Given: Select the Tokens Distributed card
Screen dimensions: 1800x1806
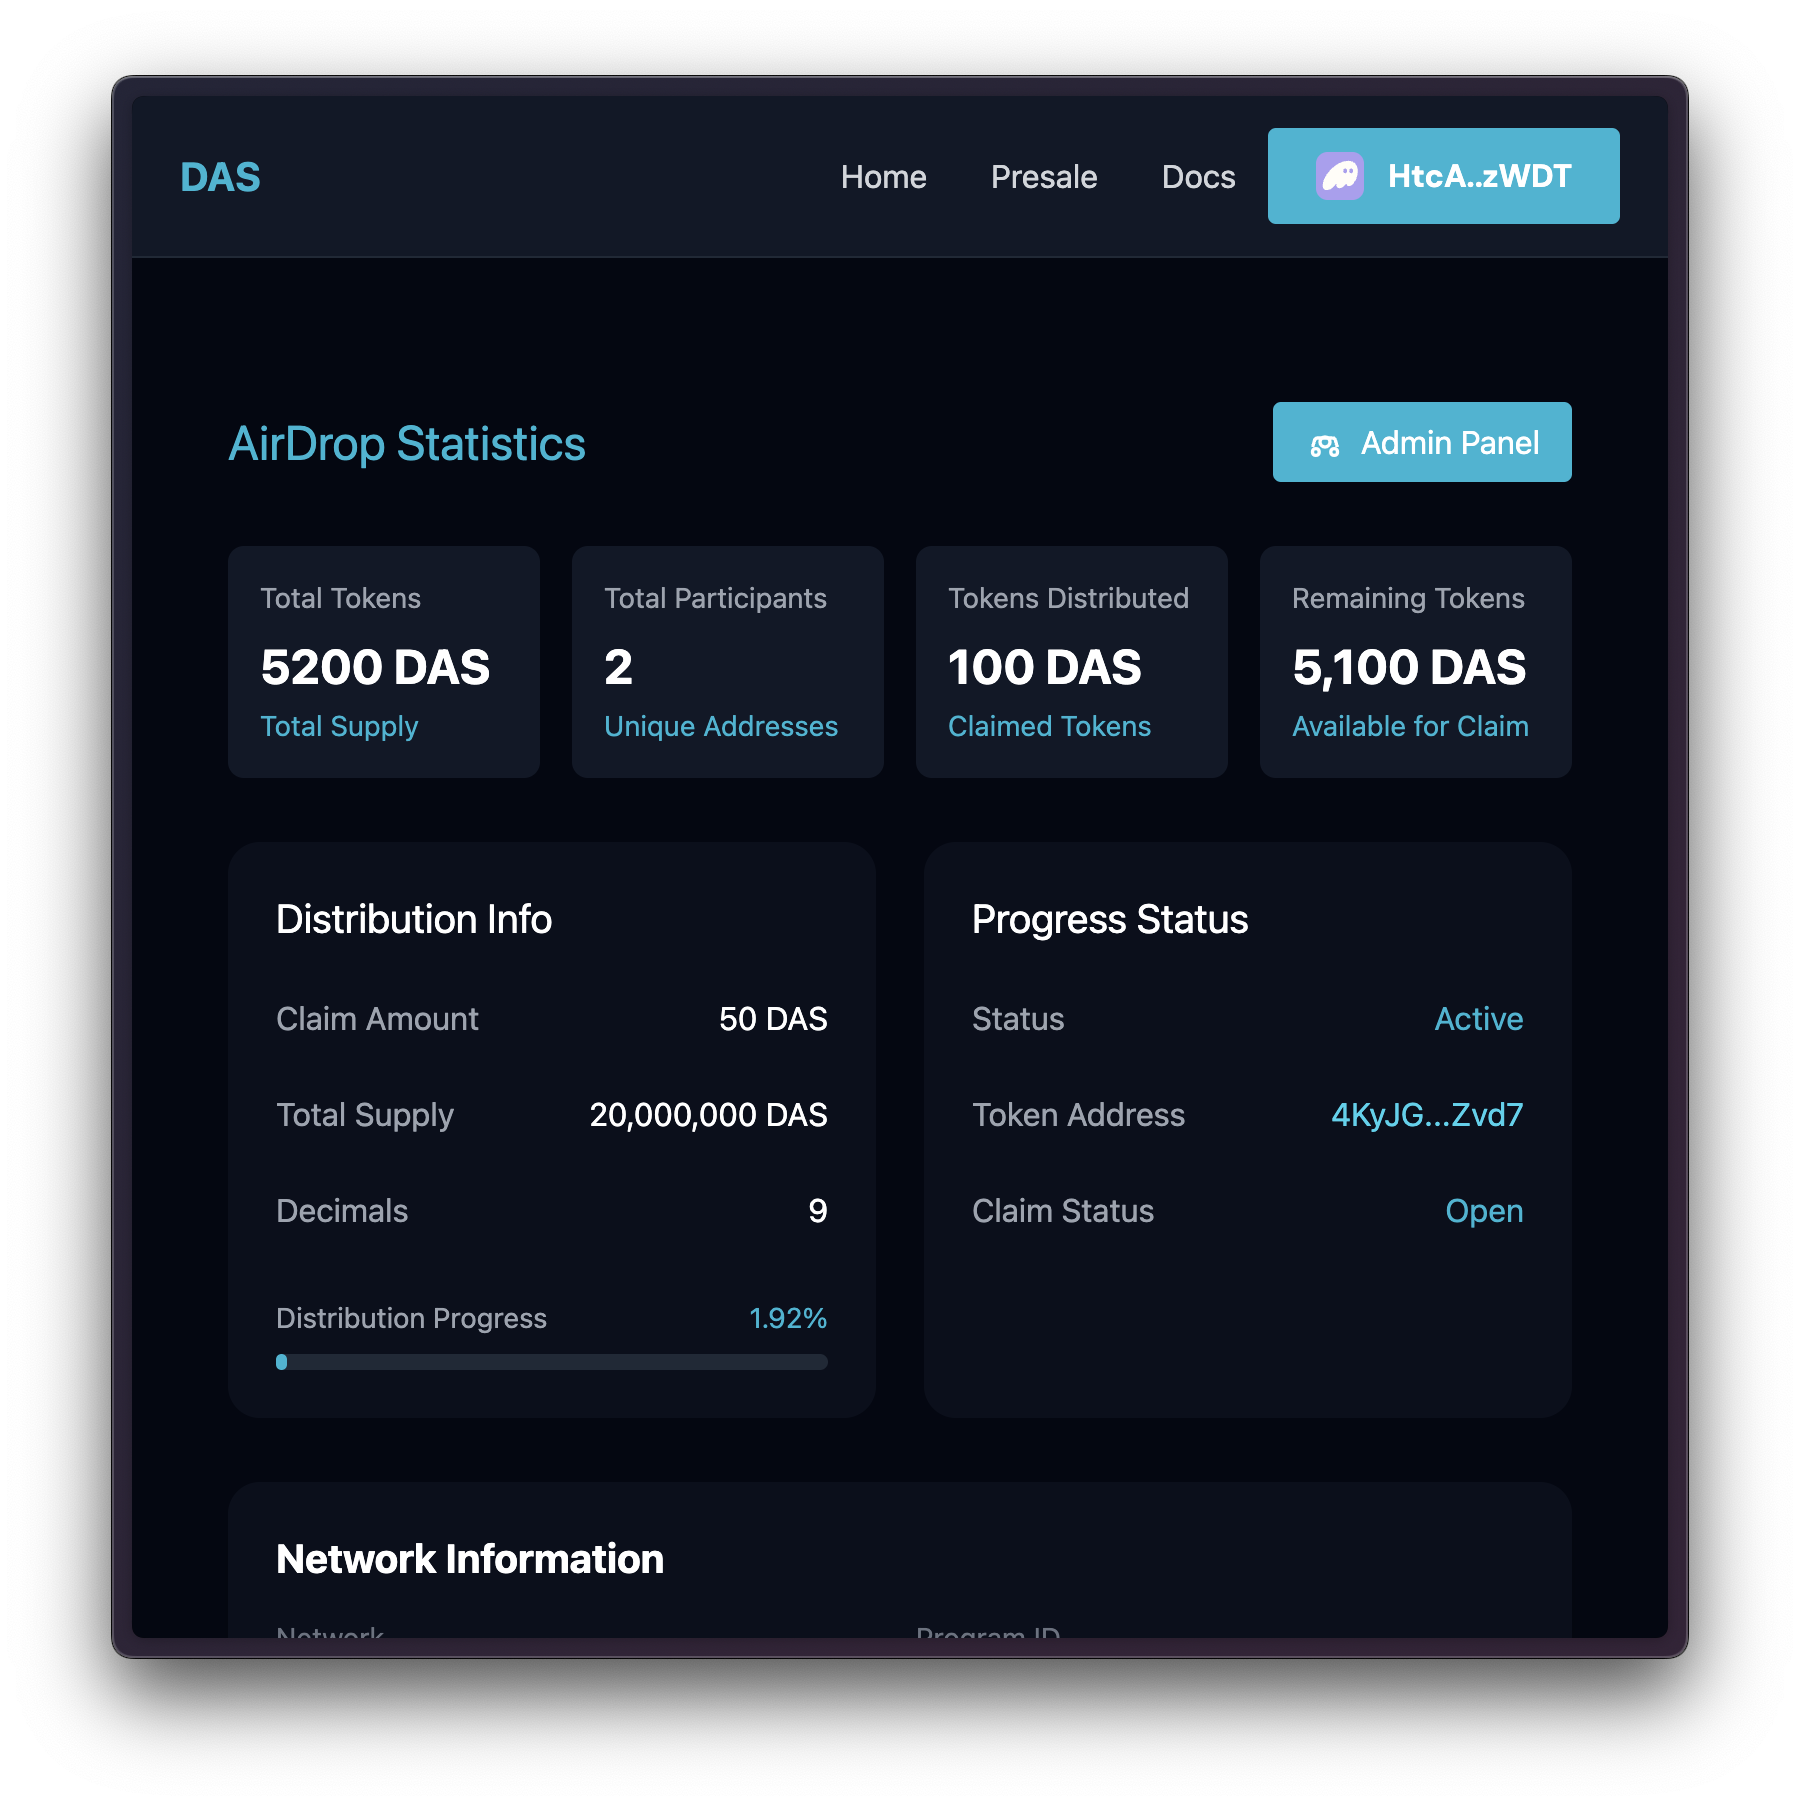Looking at the screenshot, I should pos(1071,662).
